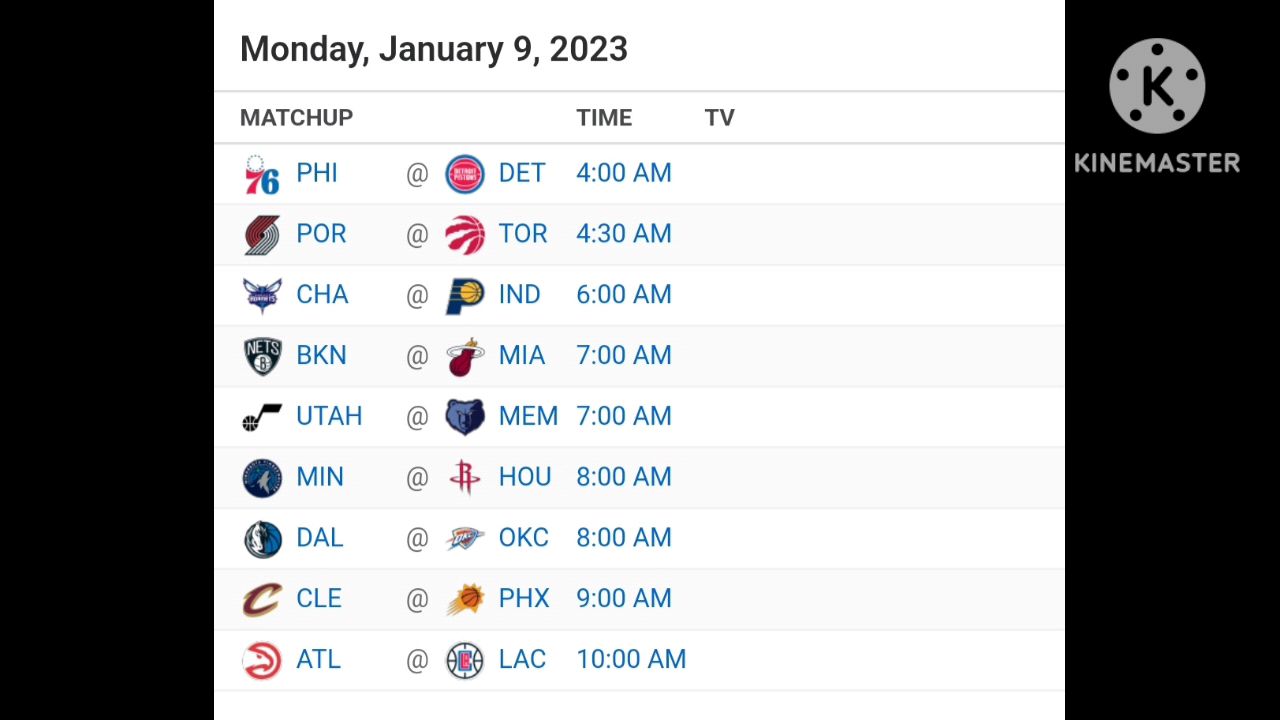Viewport: 1280px width, 720px height.
Task: Click the Phoenix Suns logo
Action: [464, 599]
